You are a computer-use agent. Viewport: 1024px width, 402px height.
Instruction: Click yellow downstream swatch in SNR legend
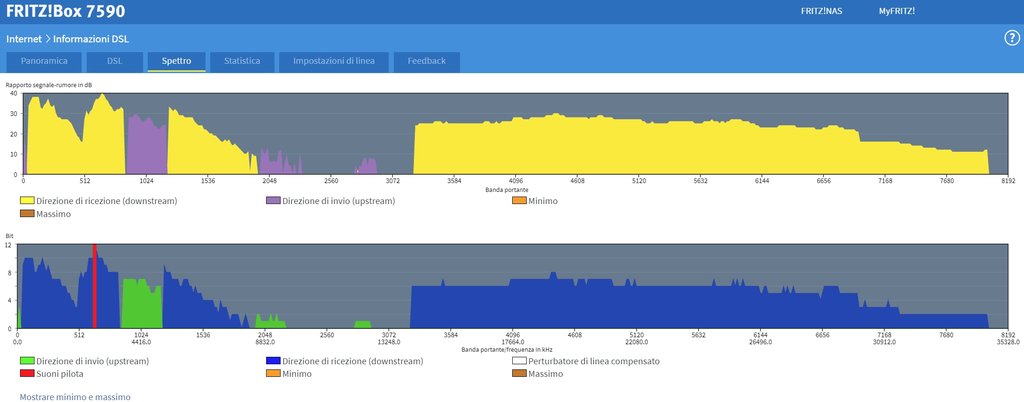click(27, 201)
